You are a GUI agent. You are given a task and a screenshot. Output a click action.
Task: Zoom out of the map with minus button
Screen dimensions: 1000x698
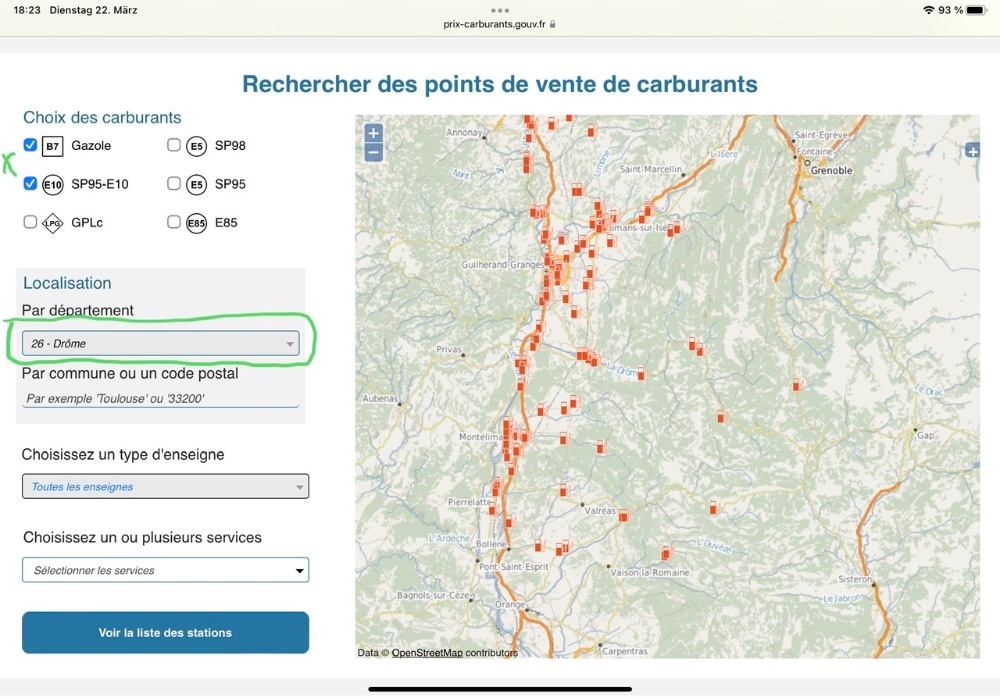[x=373, y=153]
